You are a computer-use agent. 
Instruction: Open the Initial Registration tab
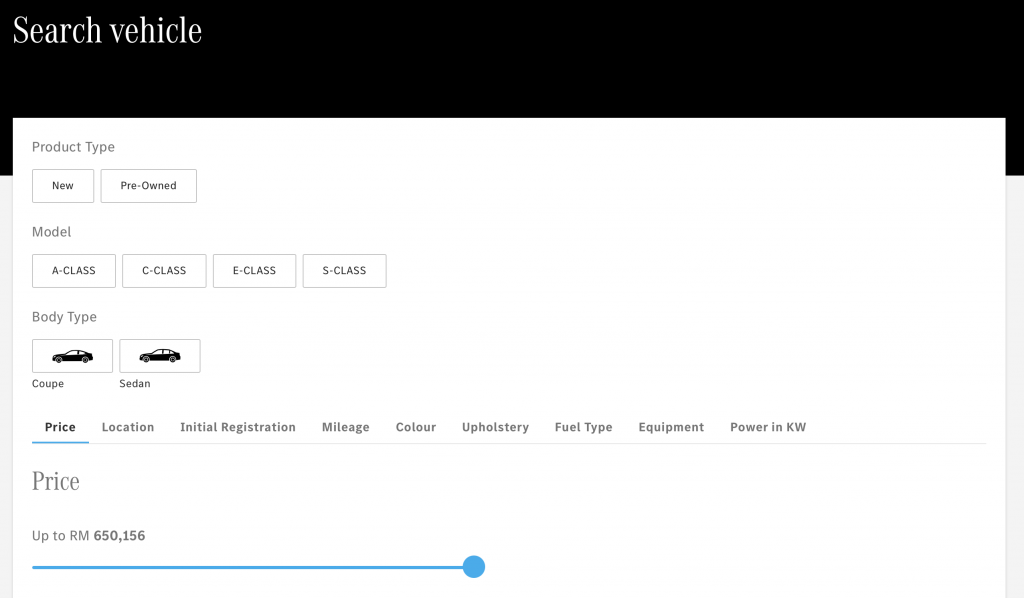(238, 427)
